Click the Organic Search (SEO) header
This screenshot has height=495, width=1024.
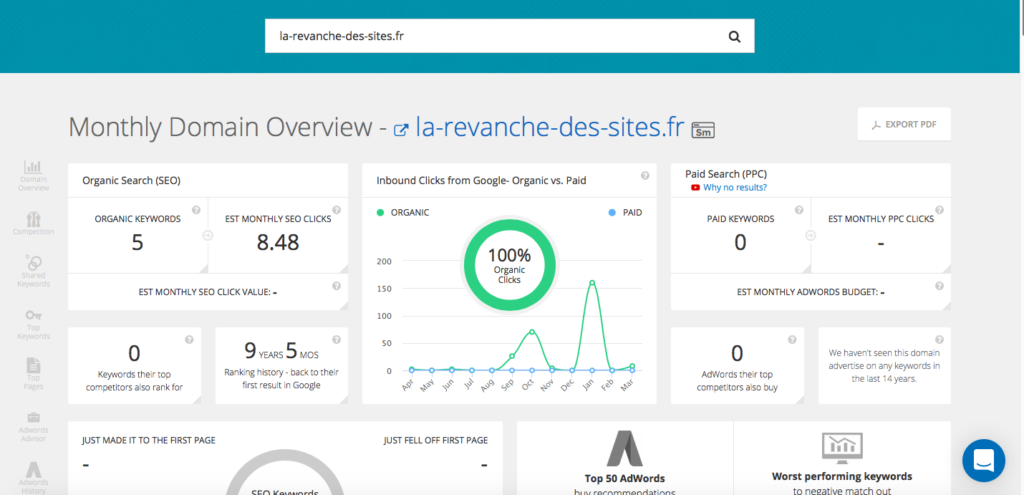(131, 181)
